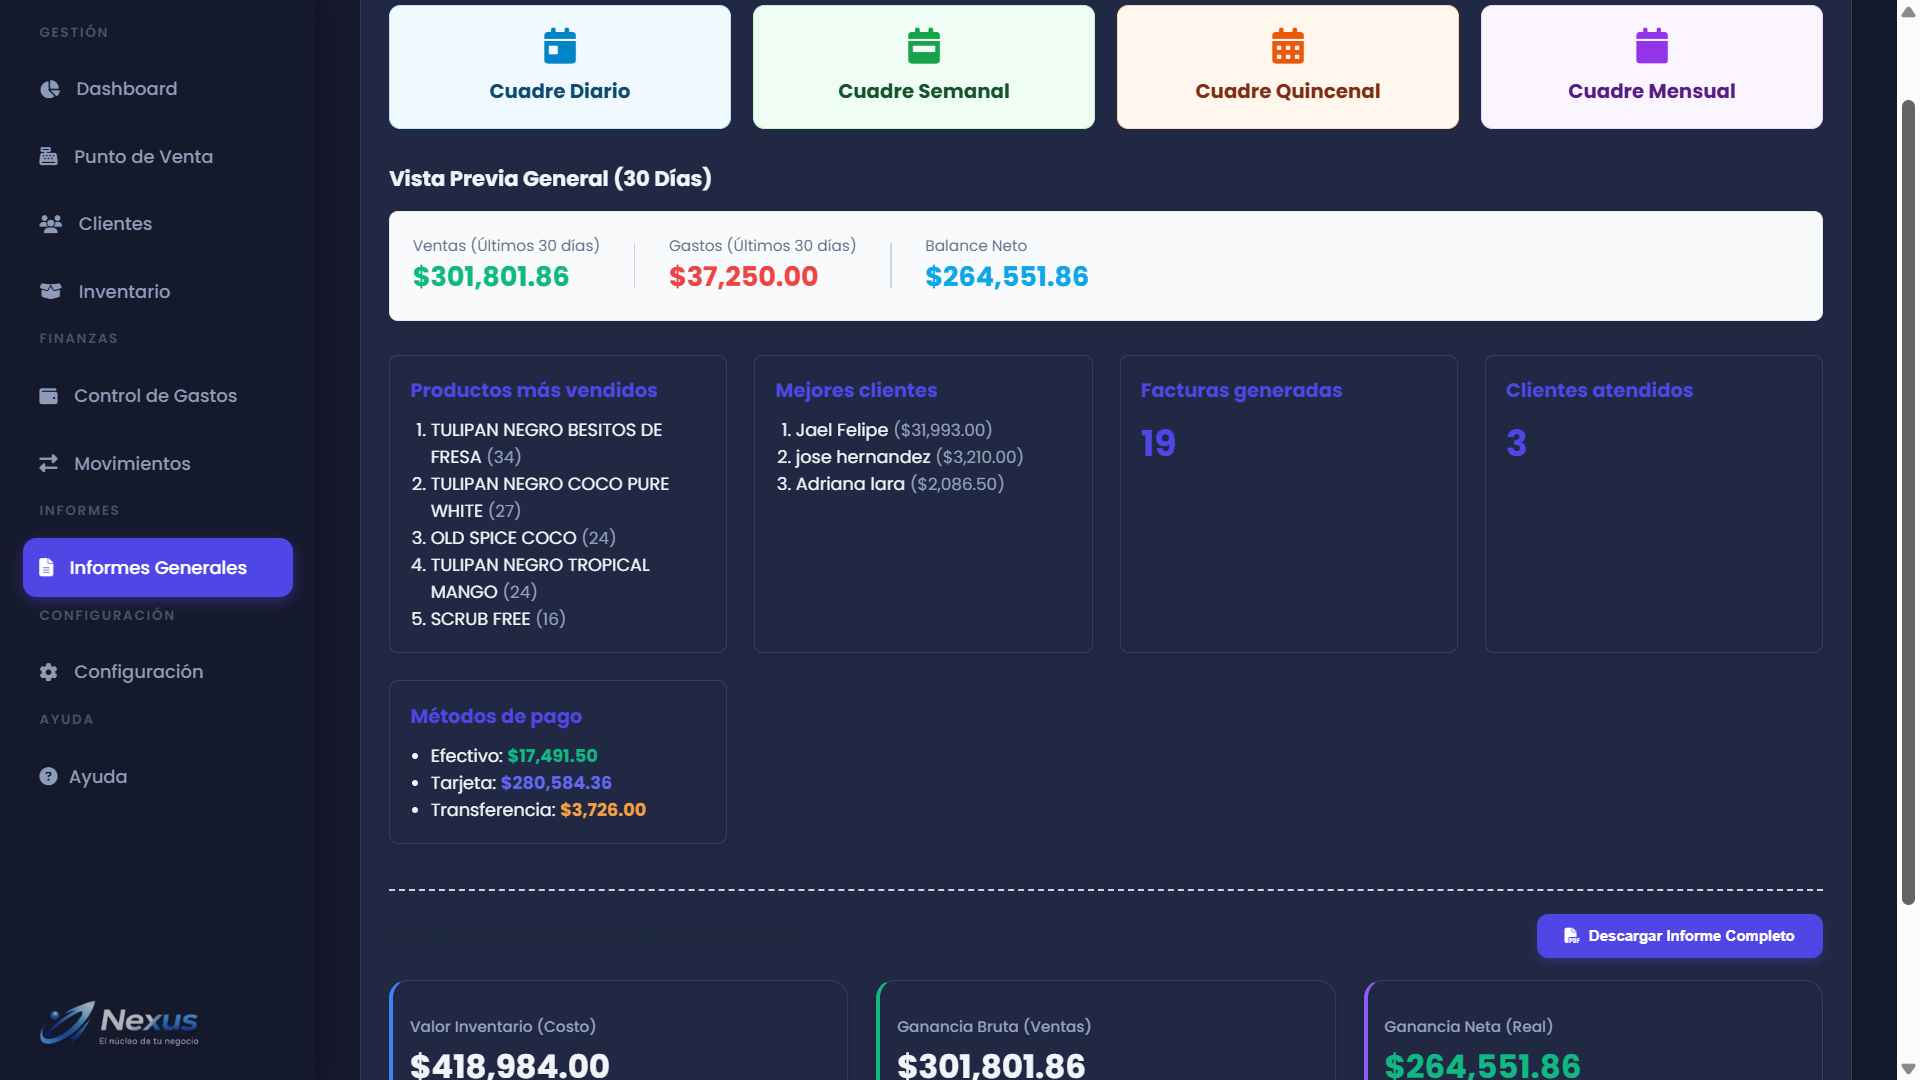1920x1080 pixels.
Task: Open the Cuadre Mensual report card
Action: click(x=1651, y=67)
